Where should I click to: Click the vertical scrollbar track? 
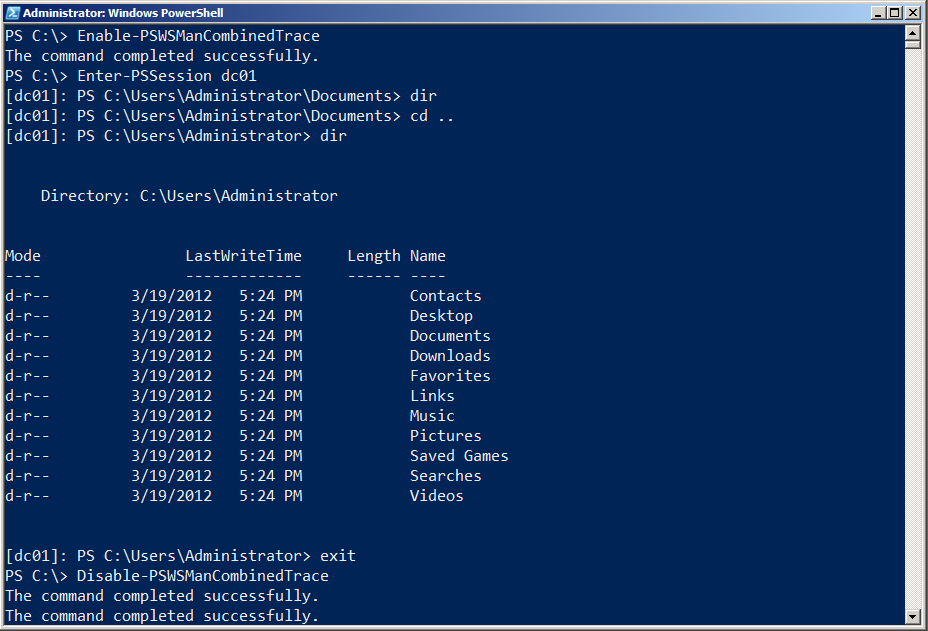[x=912, y=330]
